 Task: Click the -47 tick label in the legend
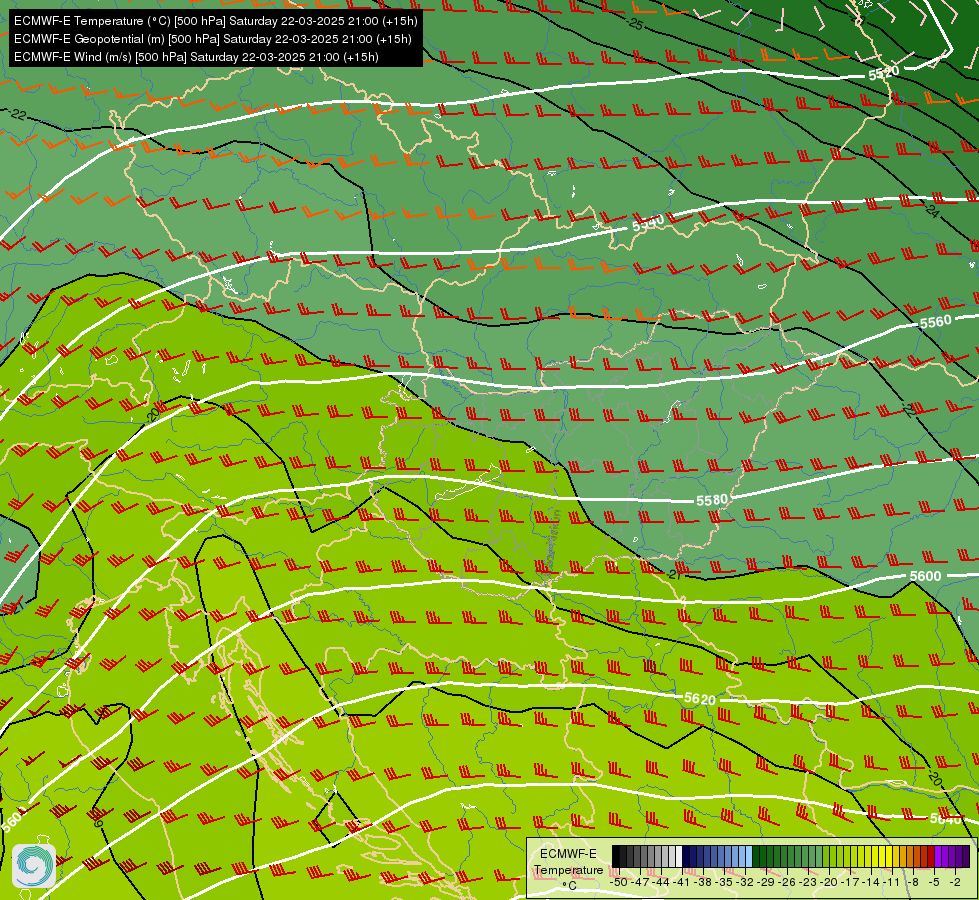pos(641,883)
